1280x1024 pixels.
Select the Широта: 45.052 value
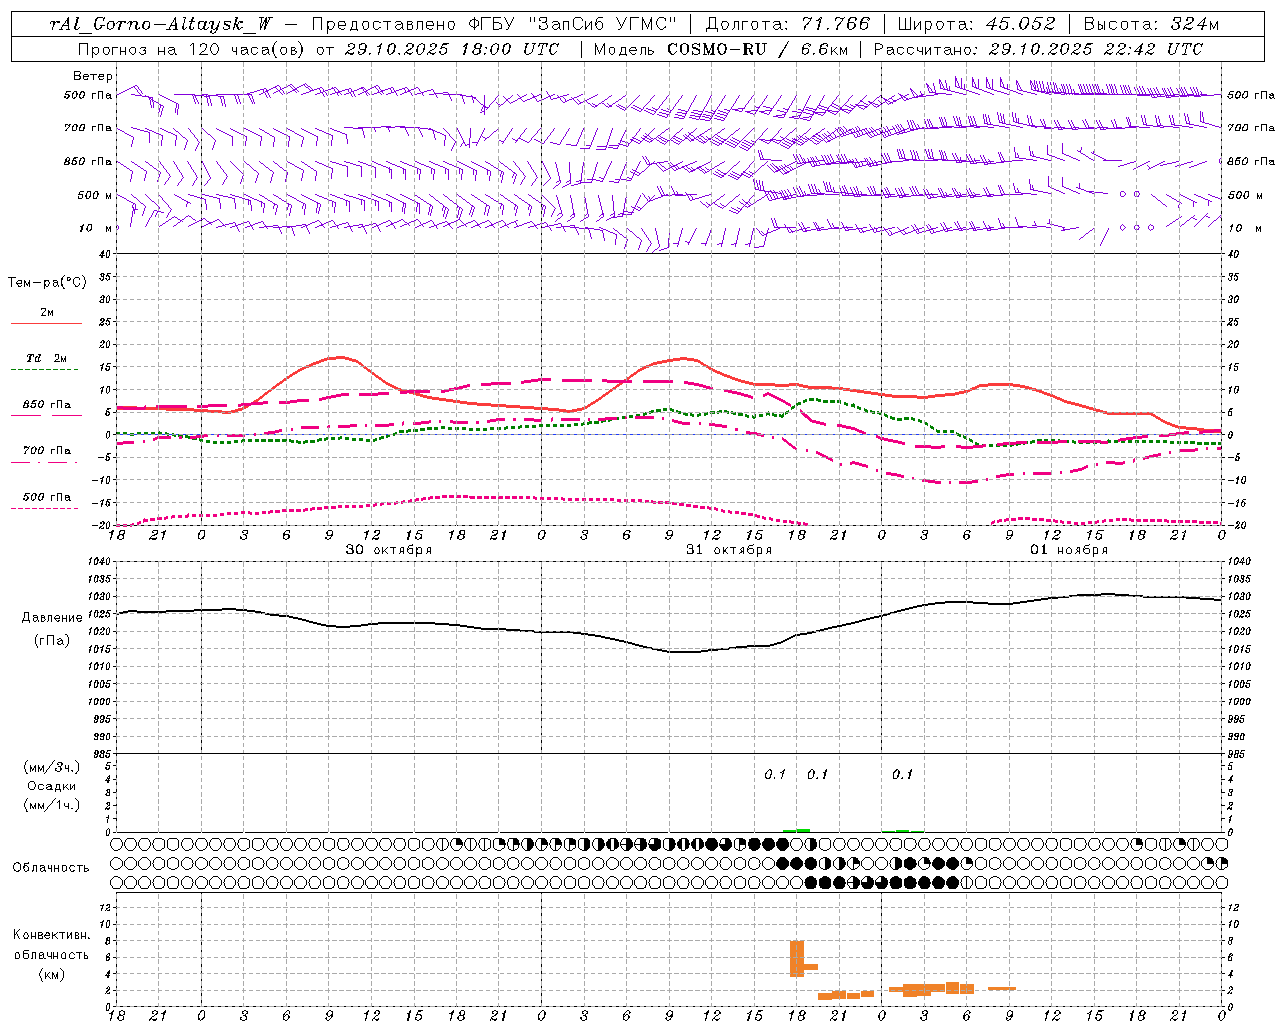976,24
